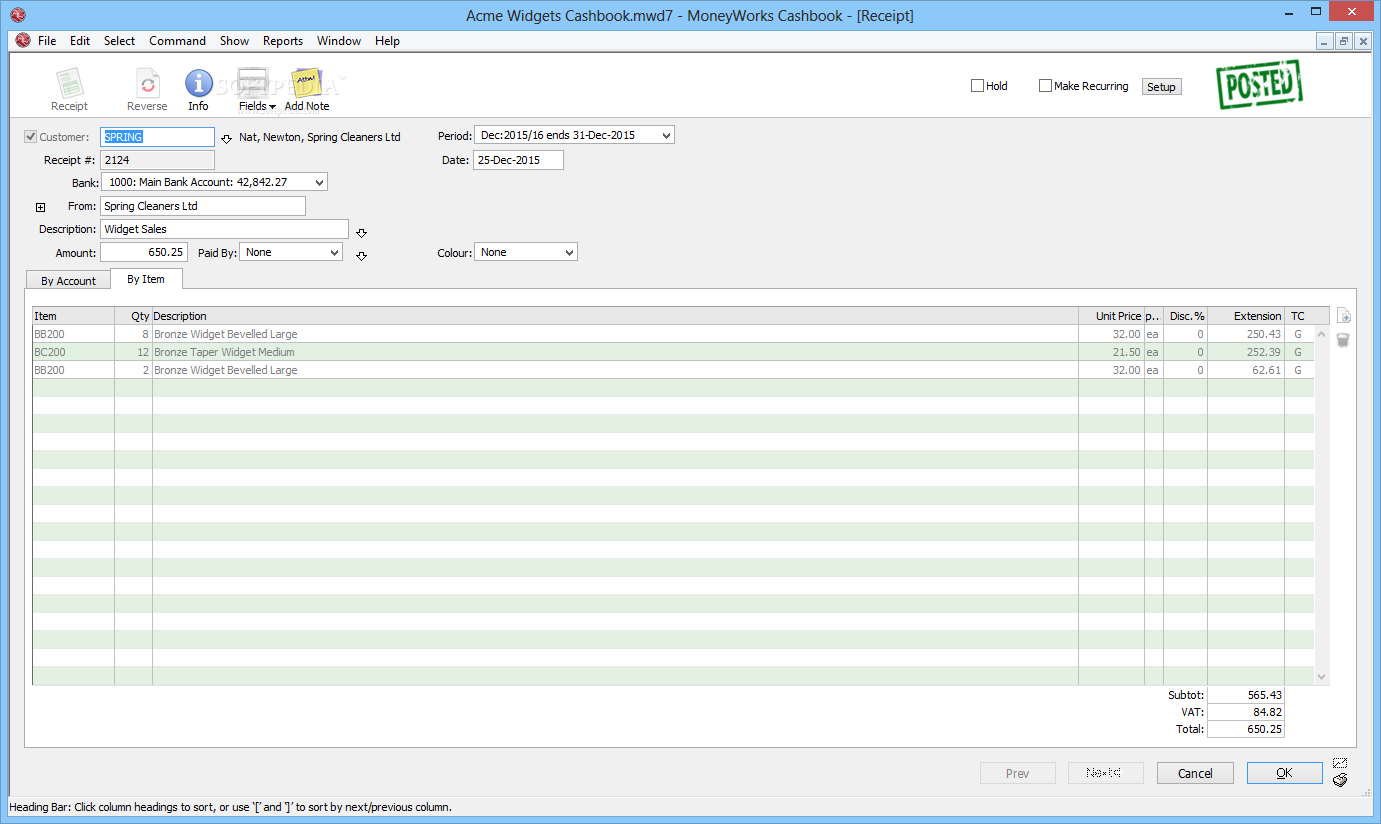Select the Bronze Taper Widget Medium row
The image size is (1381, 824).
coord(673,352)
